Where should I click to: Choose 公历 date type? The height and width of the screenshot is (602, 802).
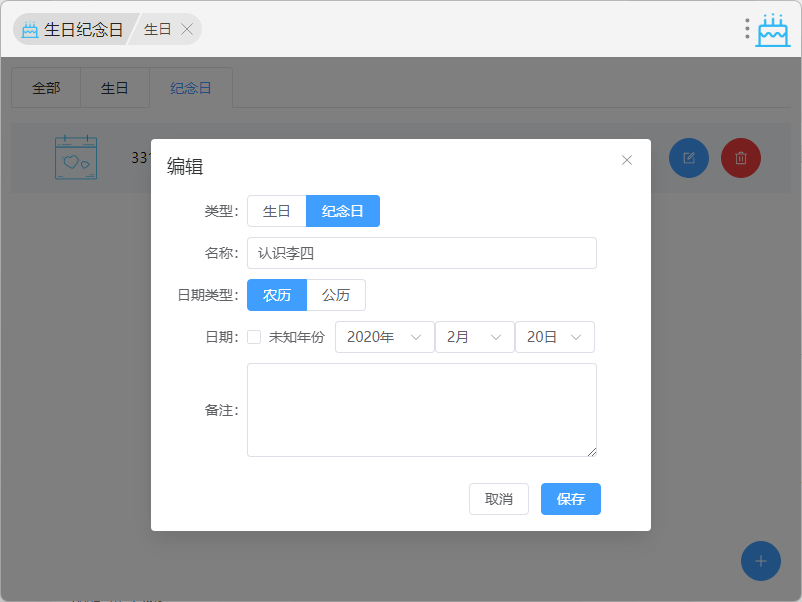[336, 295]
